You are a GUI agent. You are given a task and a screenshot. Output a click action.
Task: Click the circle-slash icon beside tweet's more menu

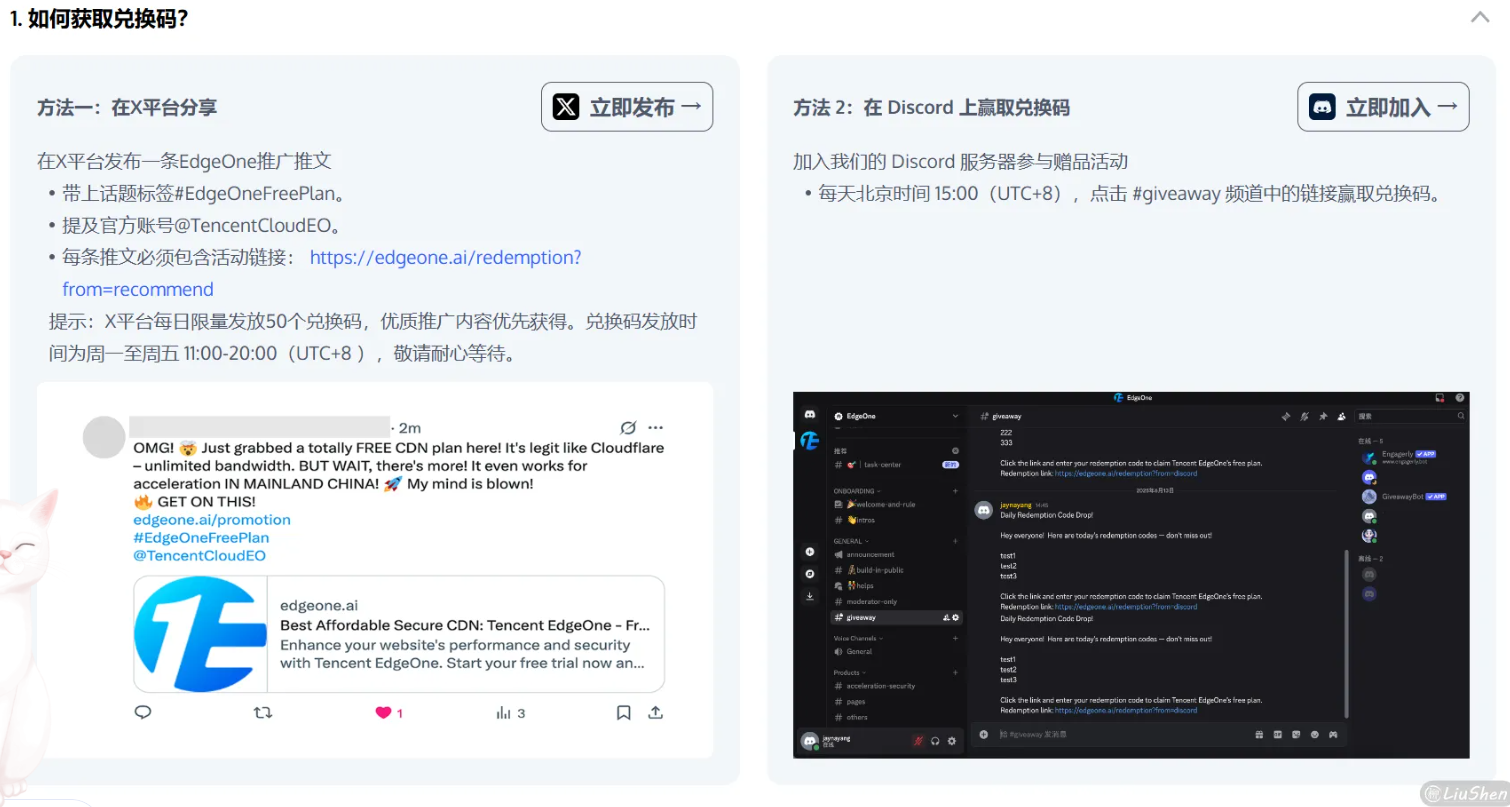coord(628,427)
